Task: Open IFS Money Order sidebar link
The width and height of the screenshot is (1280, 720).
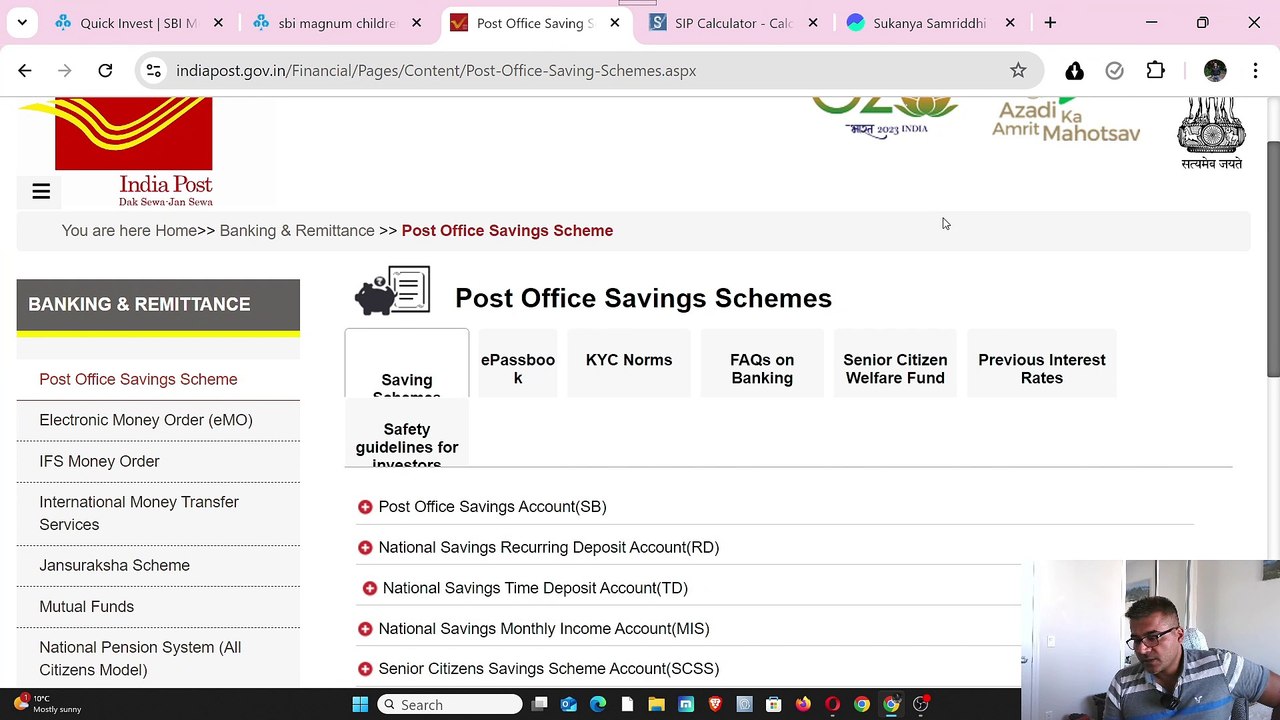Action: pyautogui.click(x=99, y=461)
